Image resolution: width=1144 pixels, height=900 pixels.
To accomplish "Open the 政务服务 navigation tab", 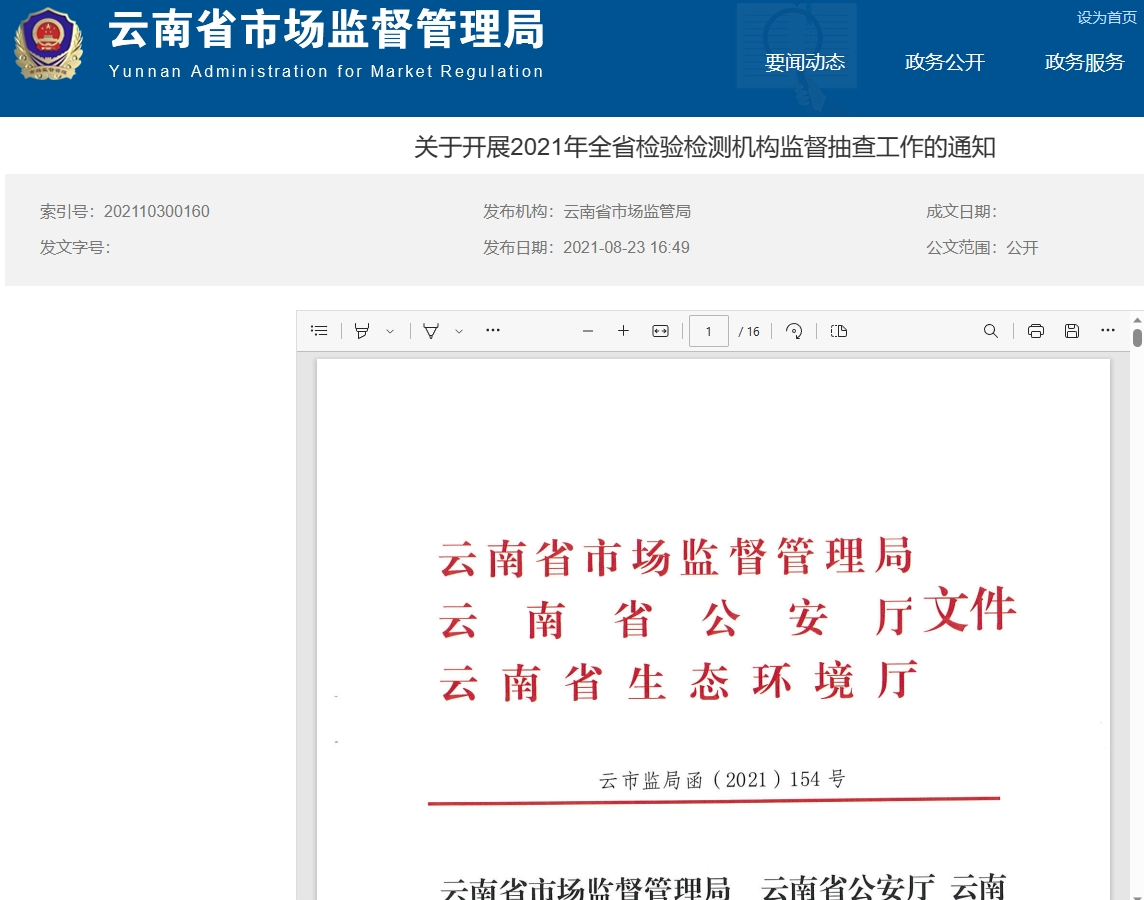I will click(1085, 62).
